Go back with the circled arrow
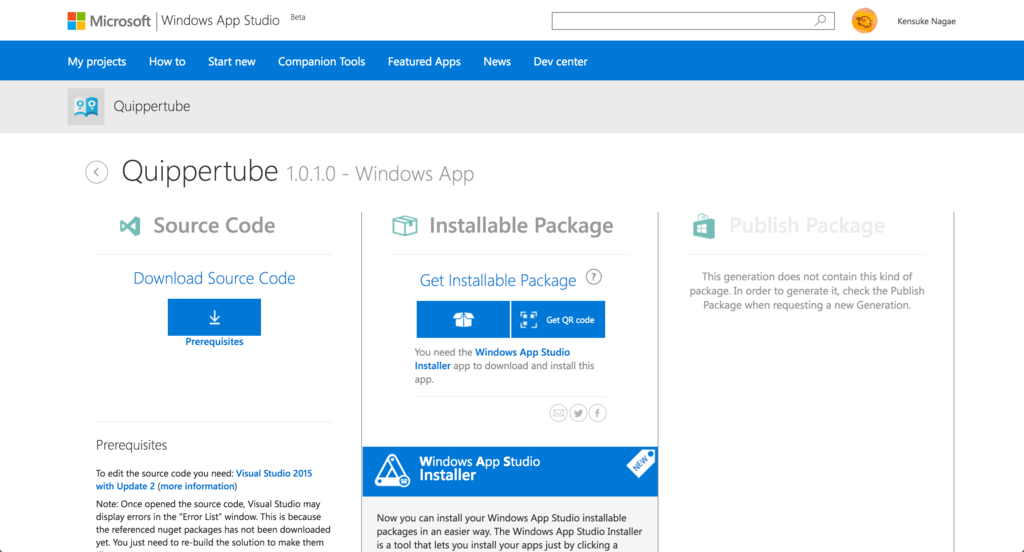Viewport: 1024px width, 552px height. click(x=97, y=172)
